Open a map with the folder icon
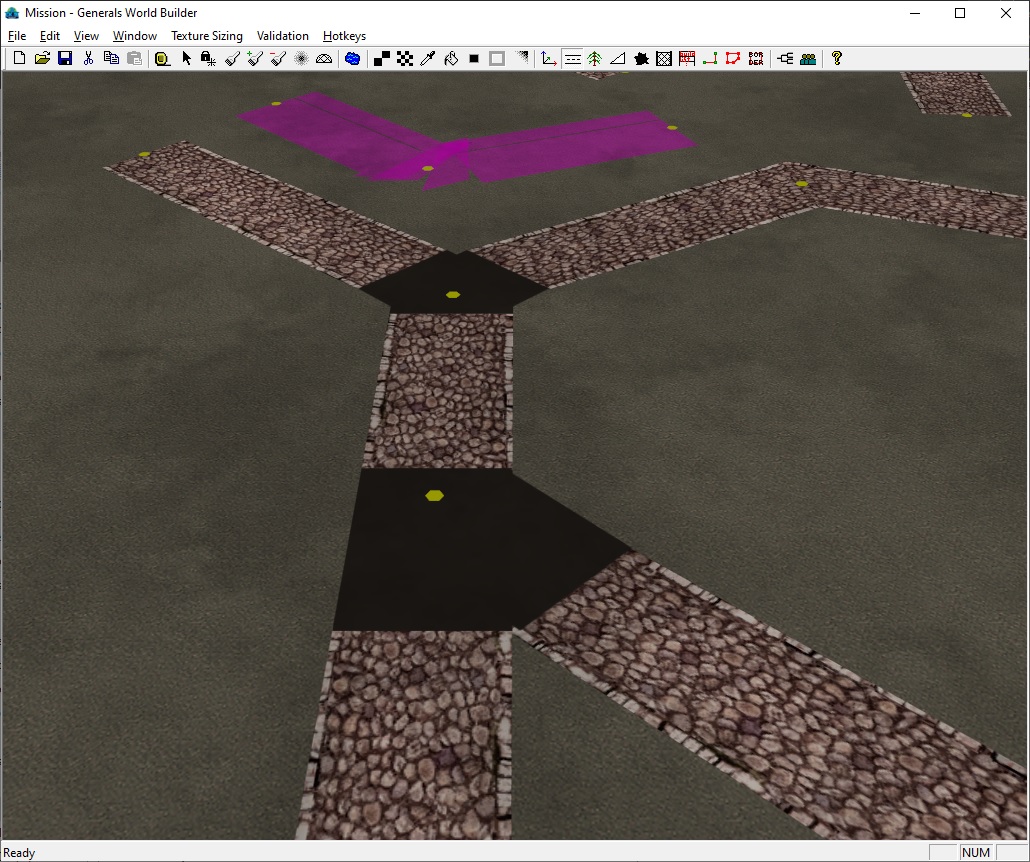This screenshot has height=862, width=1030. click(x=42, y=58)
